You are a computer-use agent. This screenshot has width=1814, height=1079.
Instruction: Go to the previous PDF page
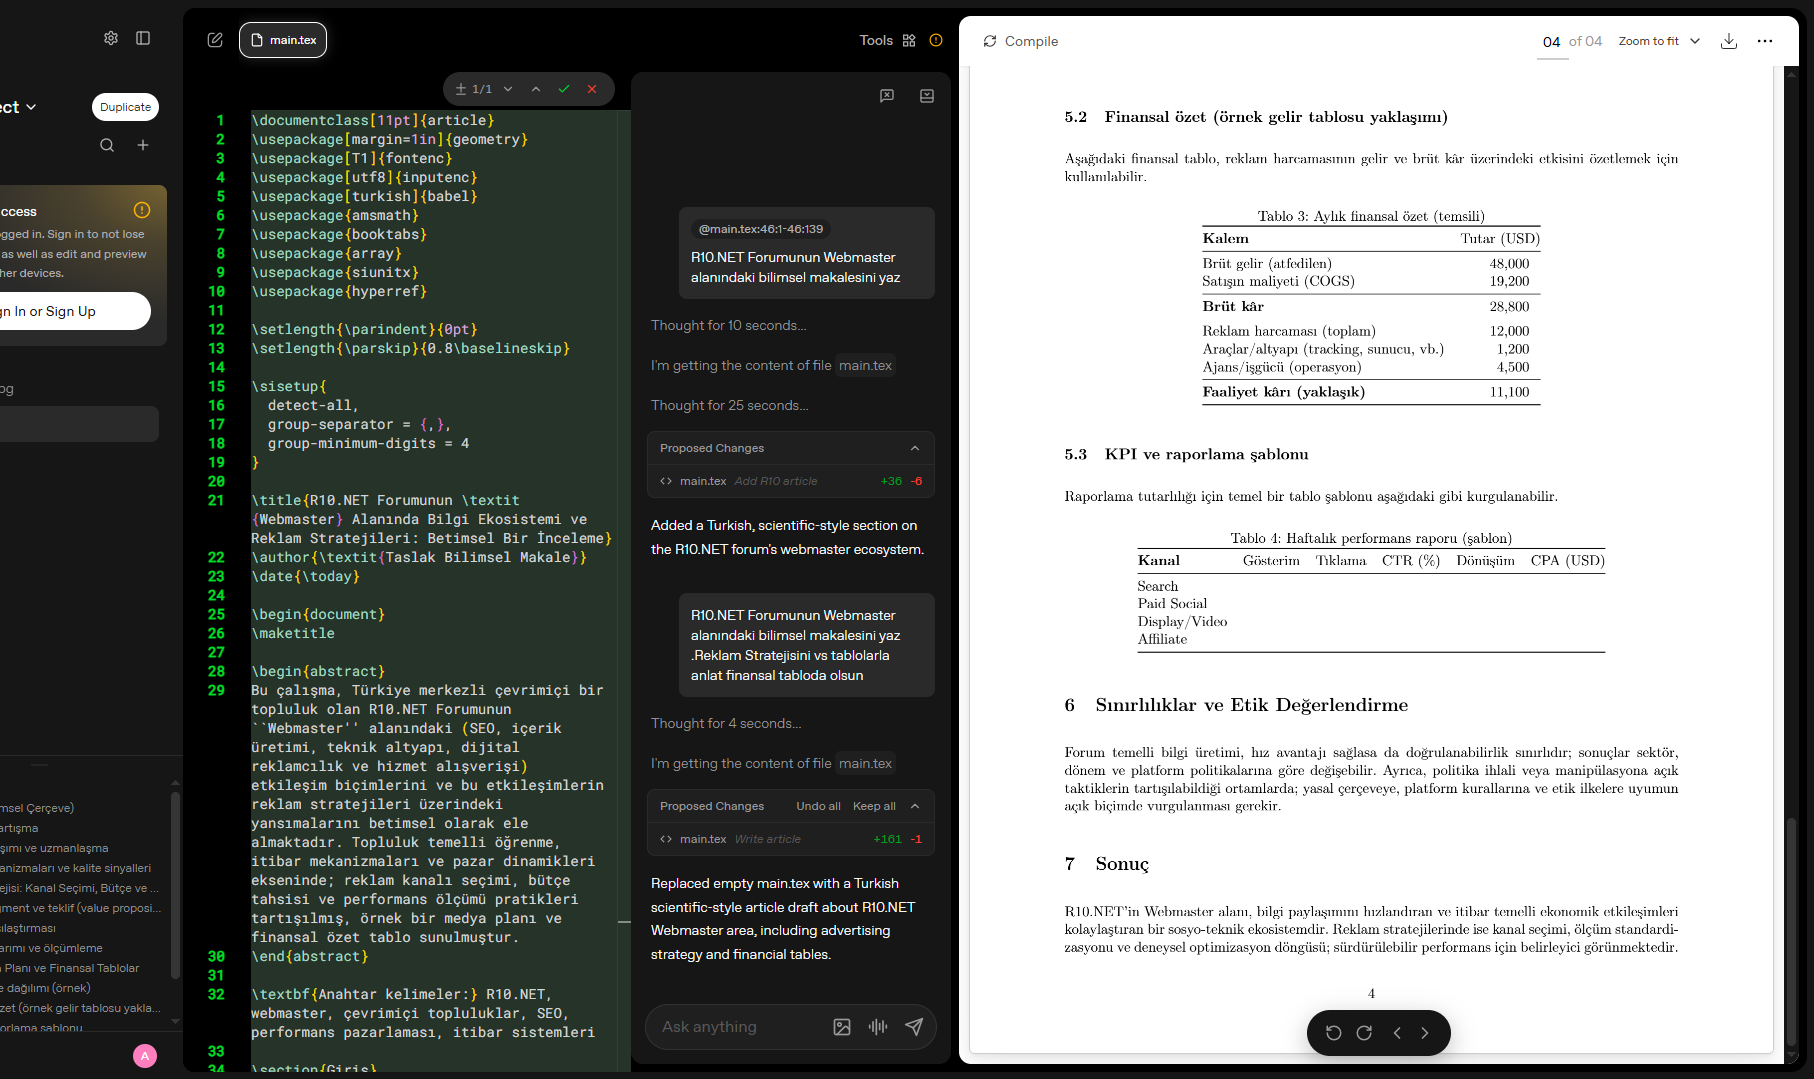tap(1397, 1033)
